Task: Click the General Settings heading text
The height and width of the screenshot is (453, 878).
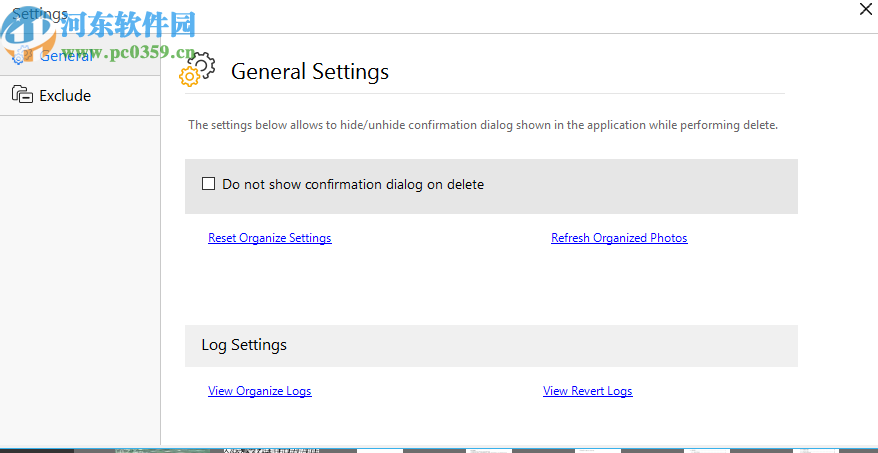Action: pos(310,72)
